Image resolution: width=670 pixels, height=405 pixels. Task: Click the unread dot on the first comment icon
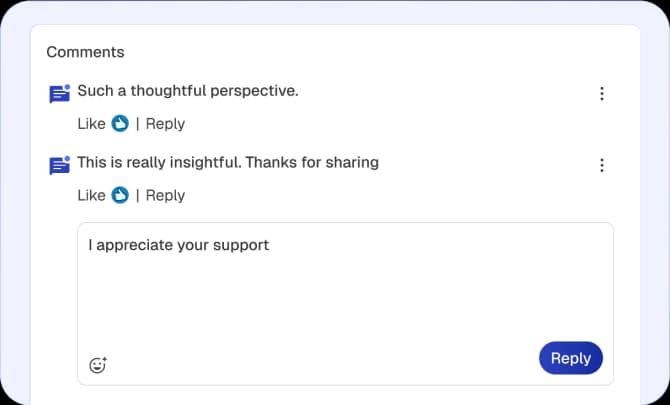[x=67, y=87]
